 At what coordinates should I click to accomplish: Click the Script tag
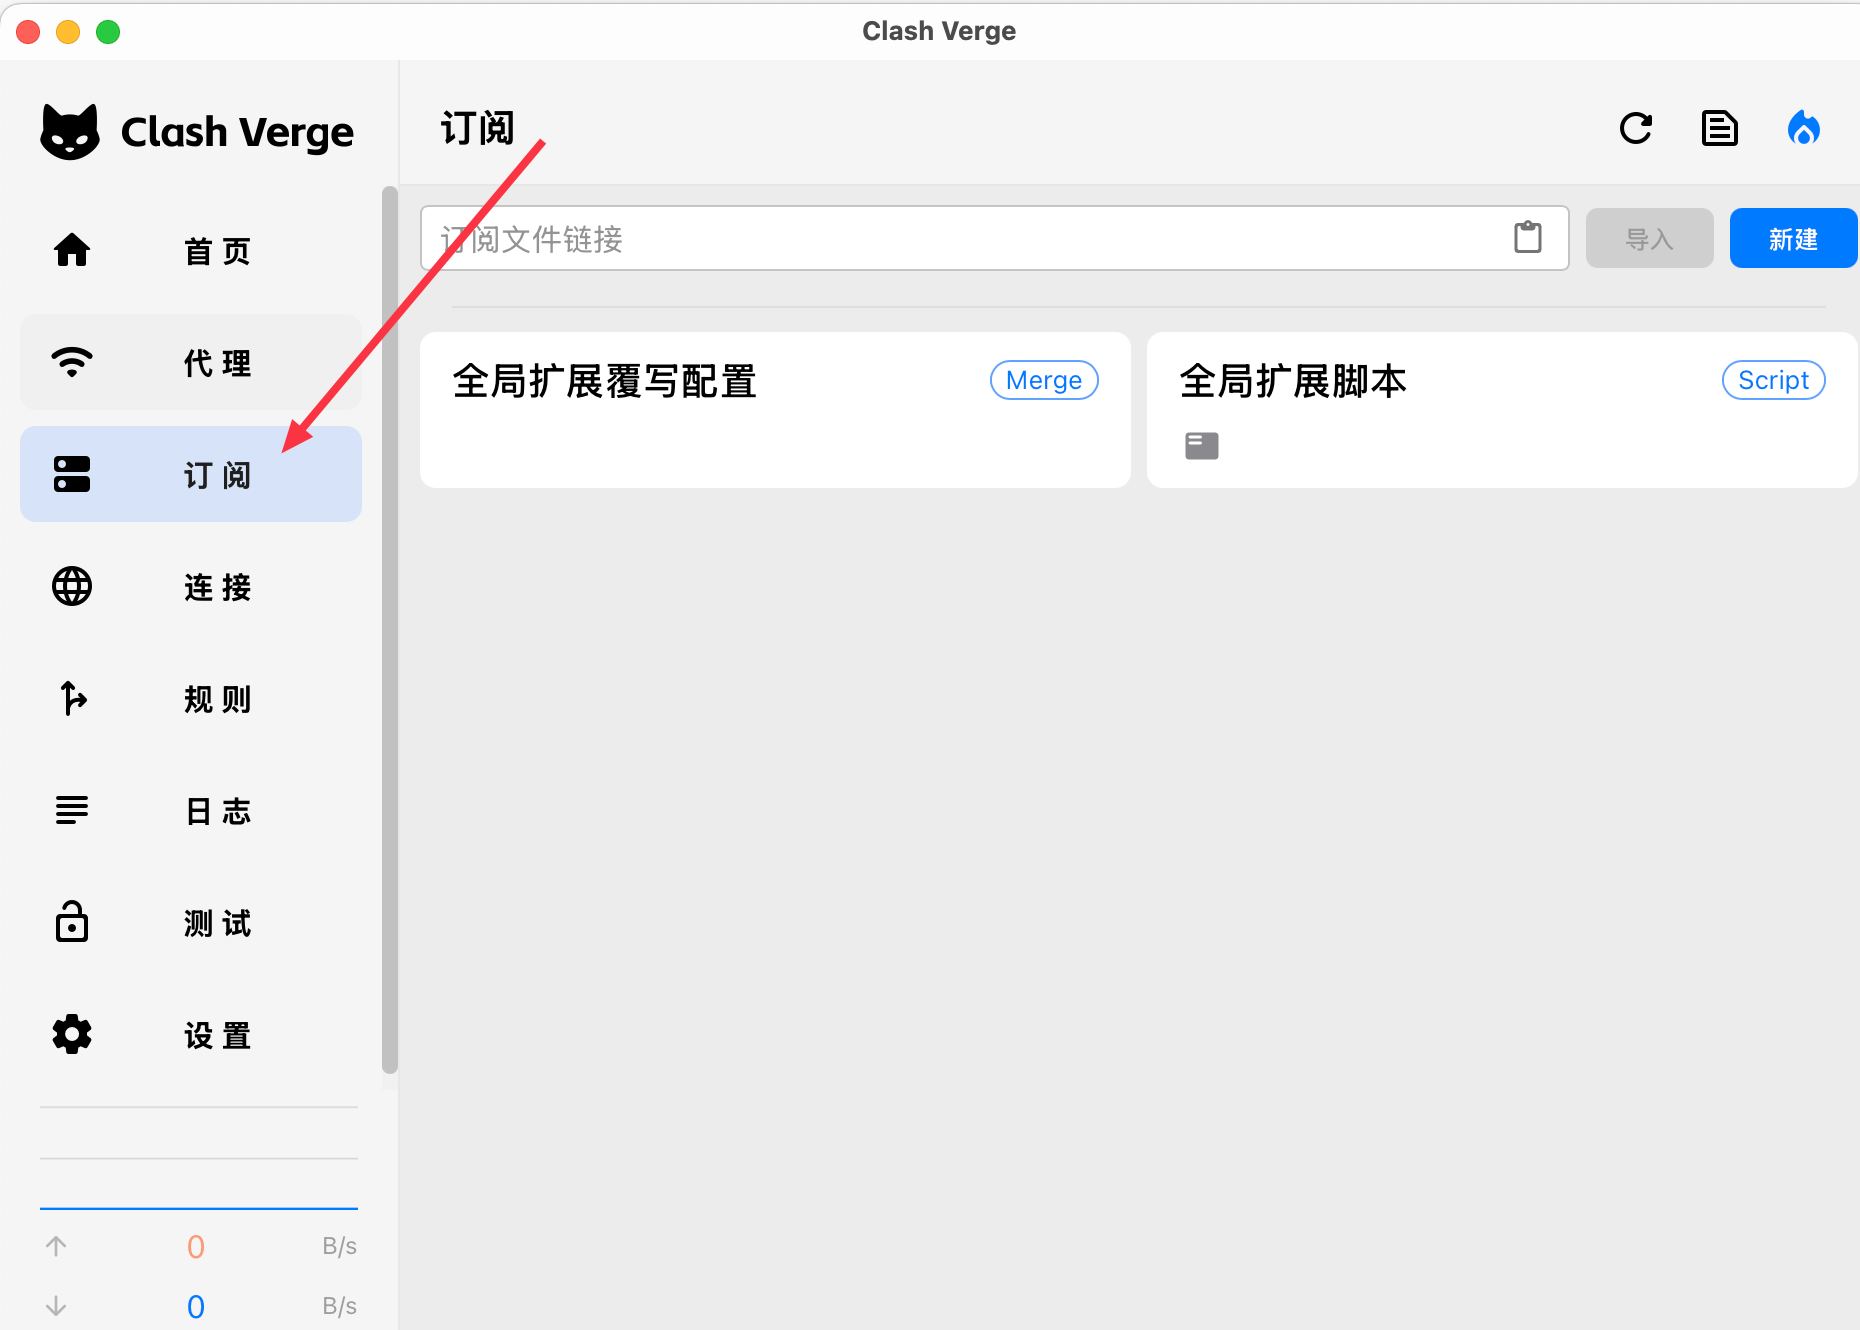pyautogui.click(x=1774, y=380)
